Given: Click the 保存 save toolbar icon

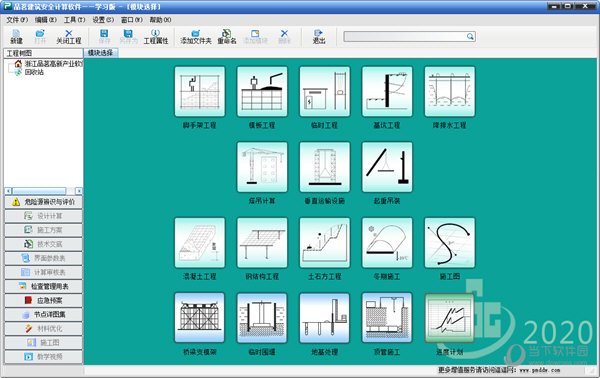Looking at the screenshot, I should [x=104, y=37].
